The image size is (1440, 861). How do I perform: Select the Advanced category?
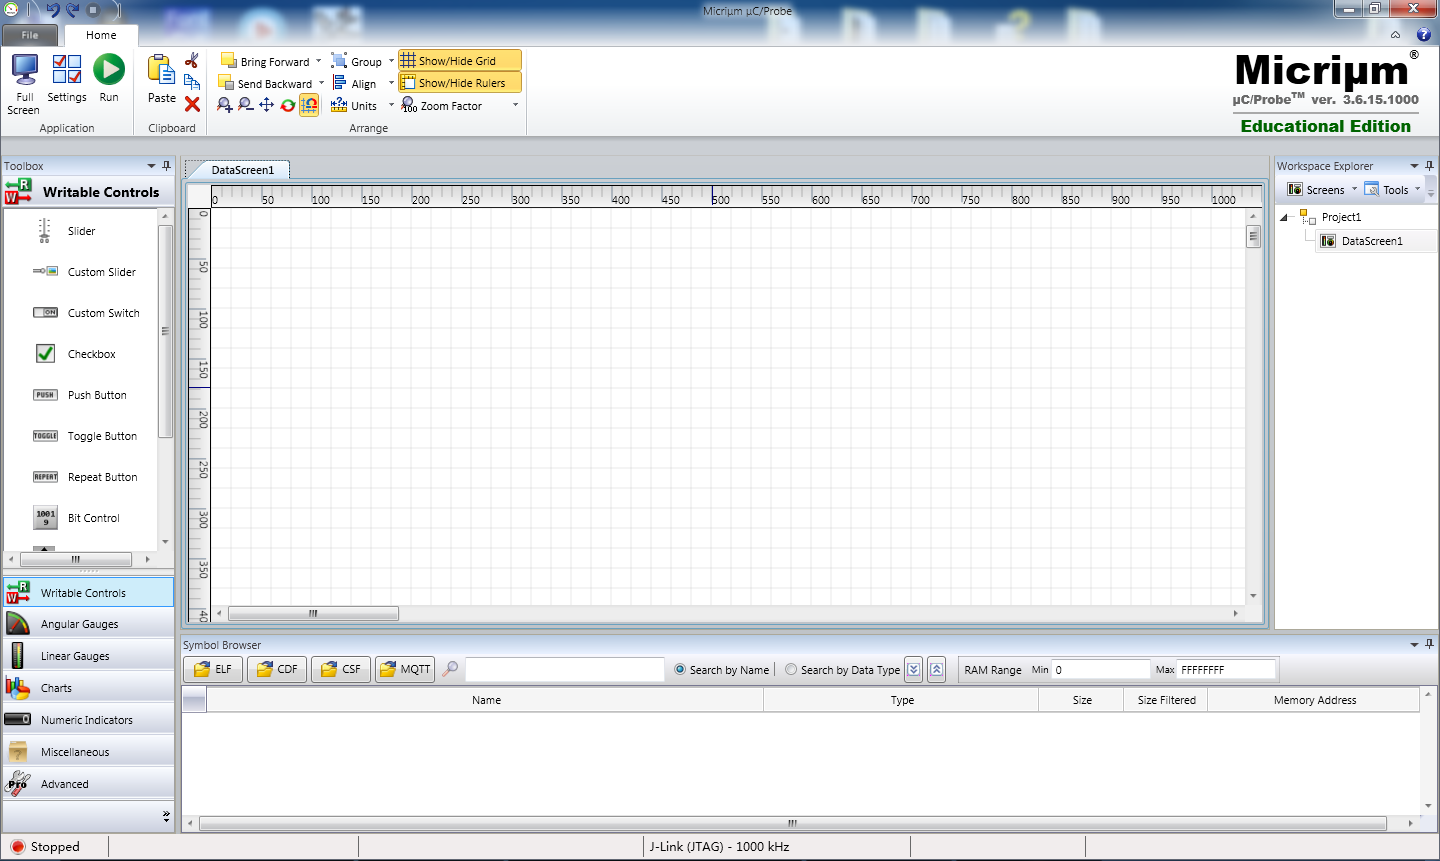88,784
